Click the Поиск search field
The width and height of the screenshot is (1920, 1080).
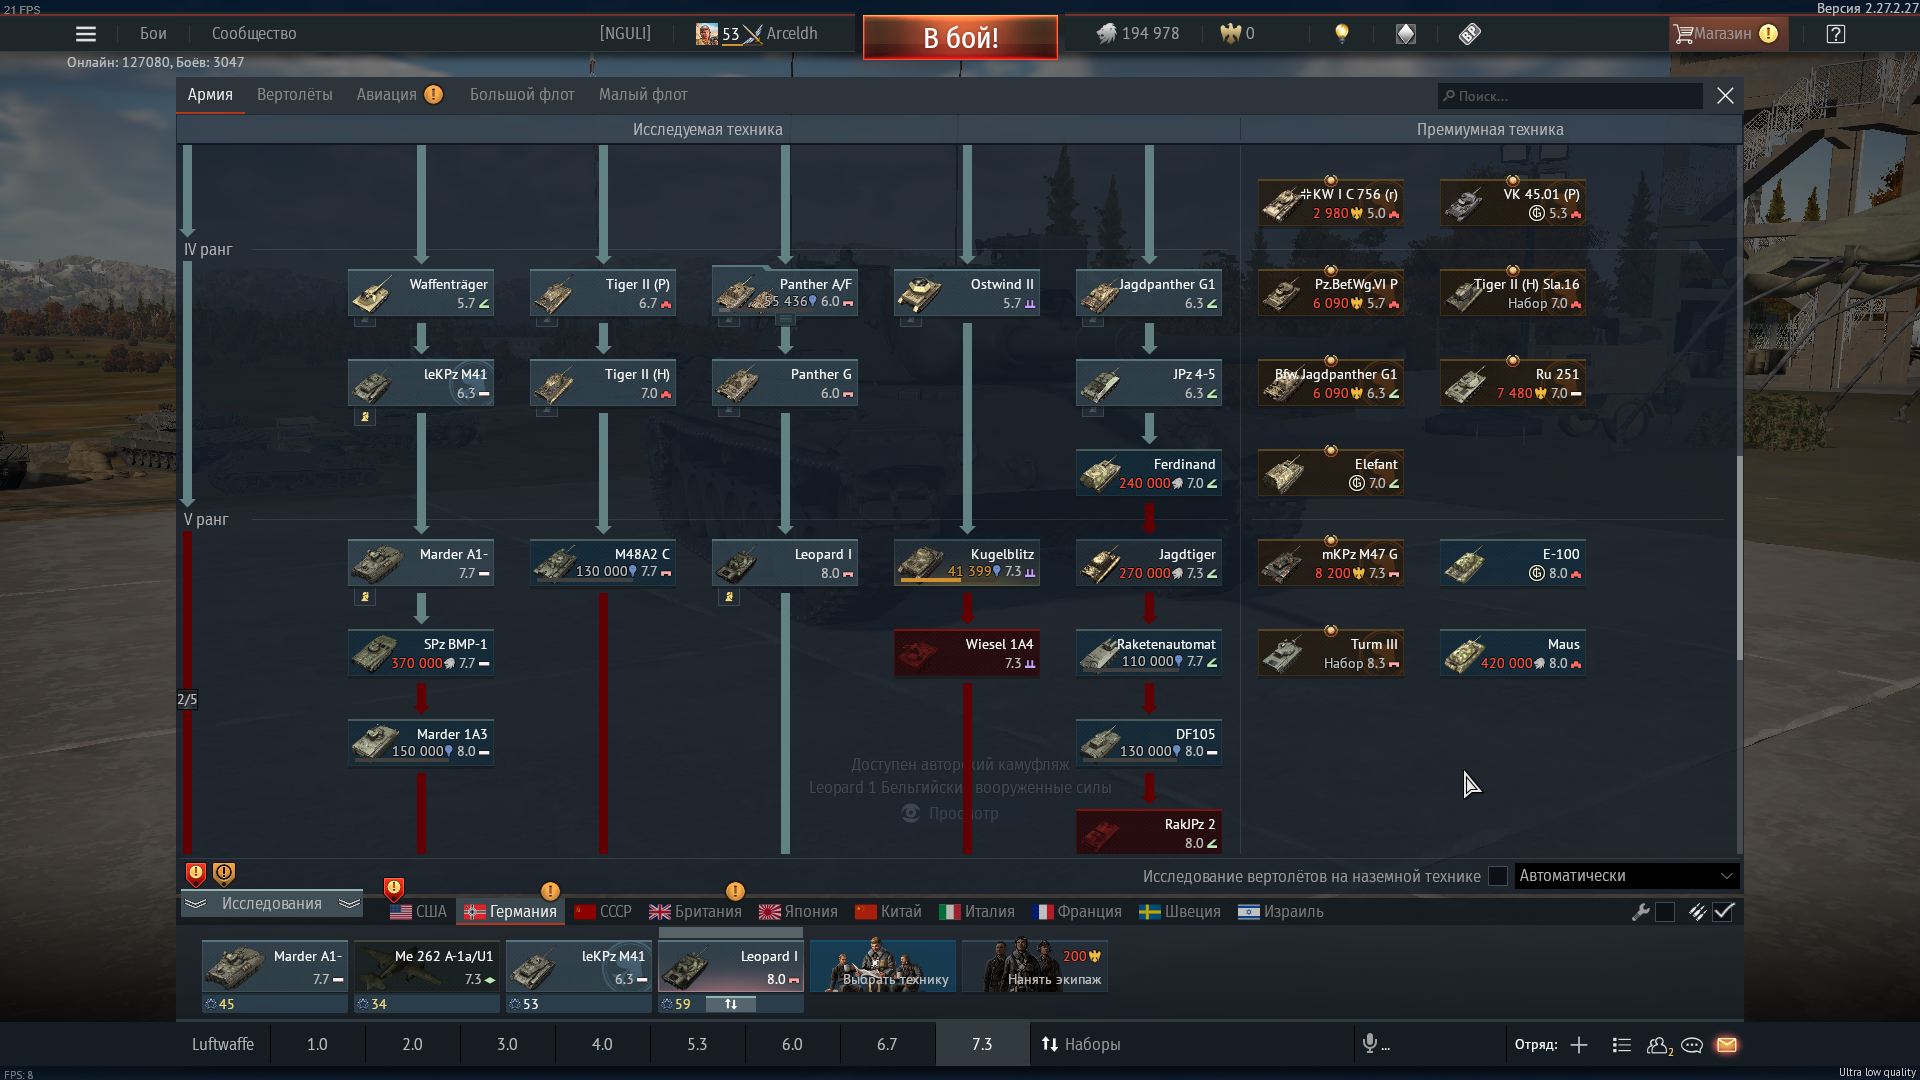pyautogui.click(x=1570, y=96)
